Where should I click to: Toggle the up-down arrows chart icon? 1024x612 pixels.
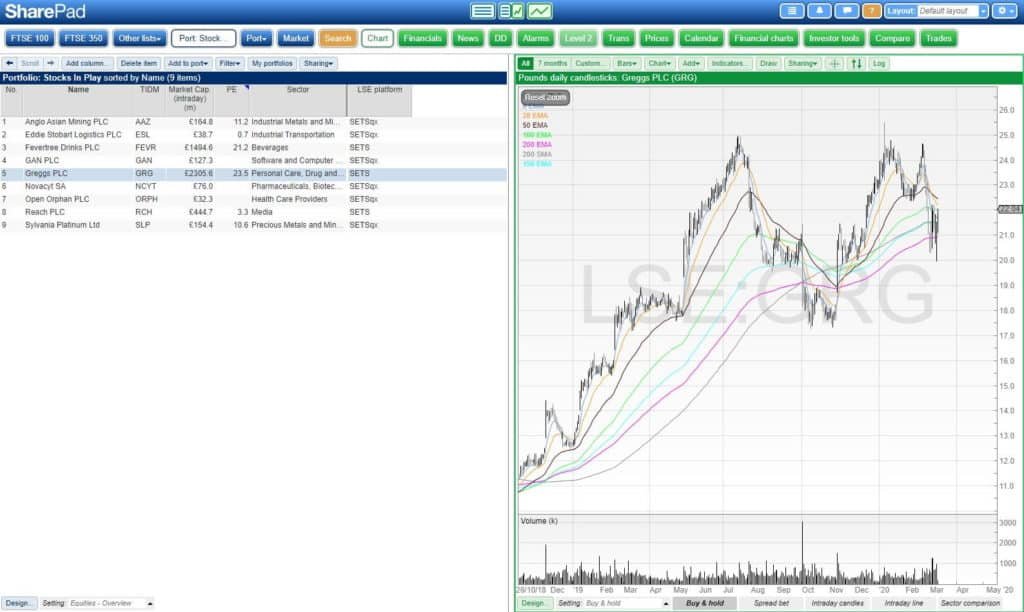tap(856, 63)
